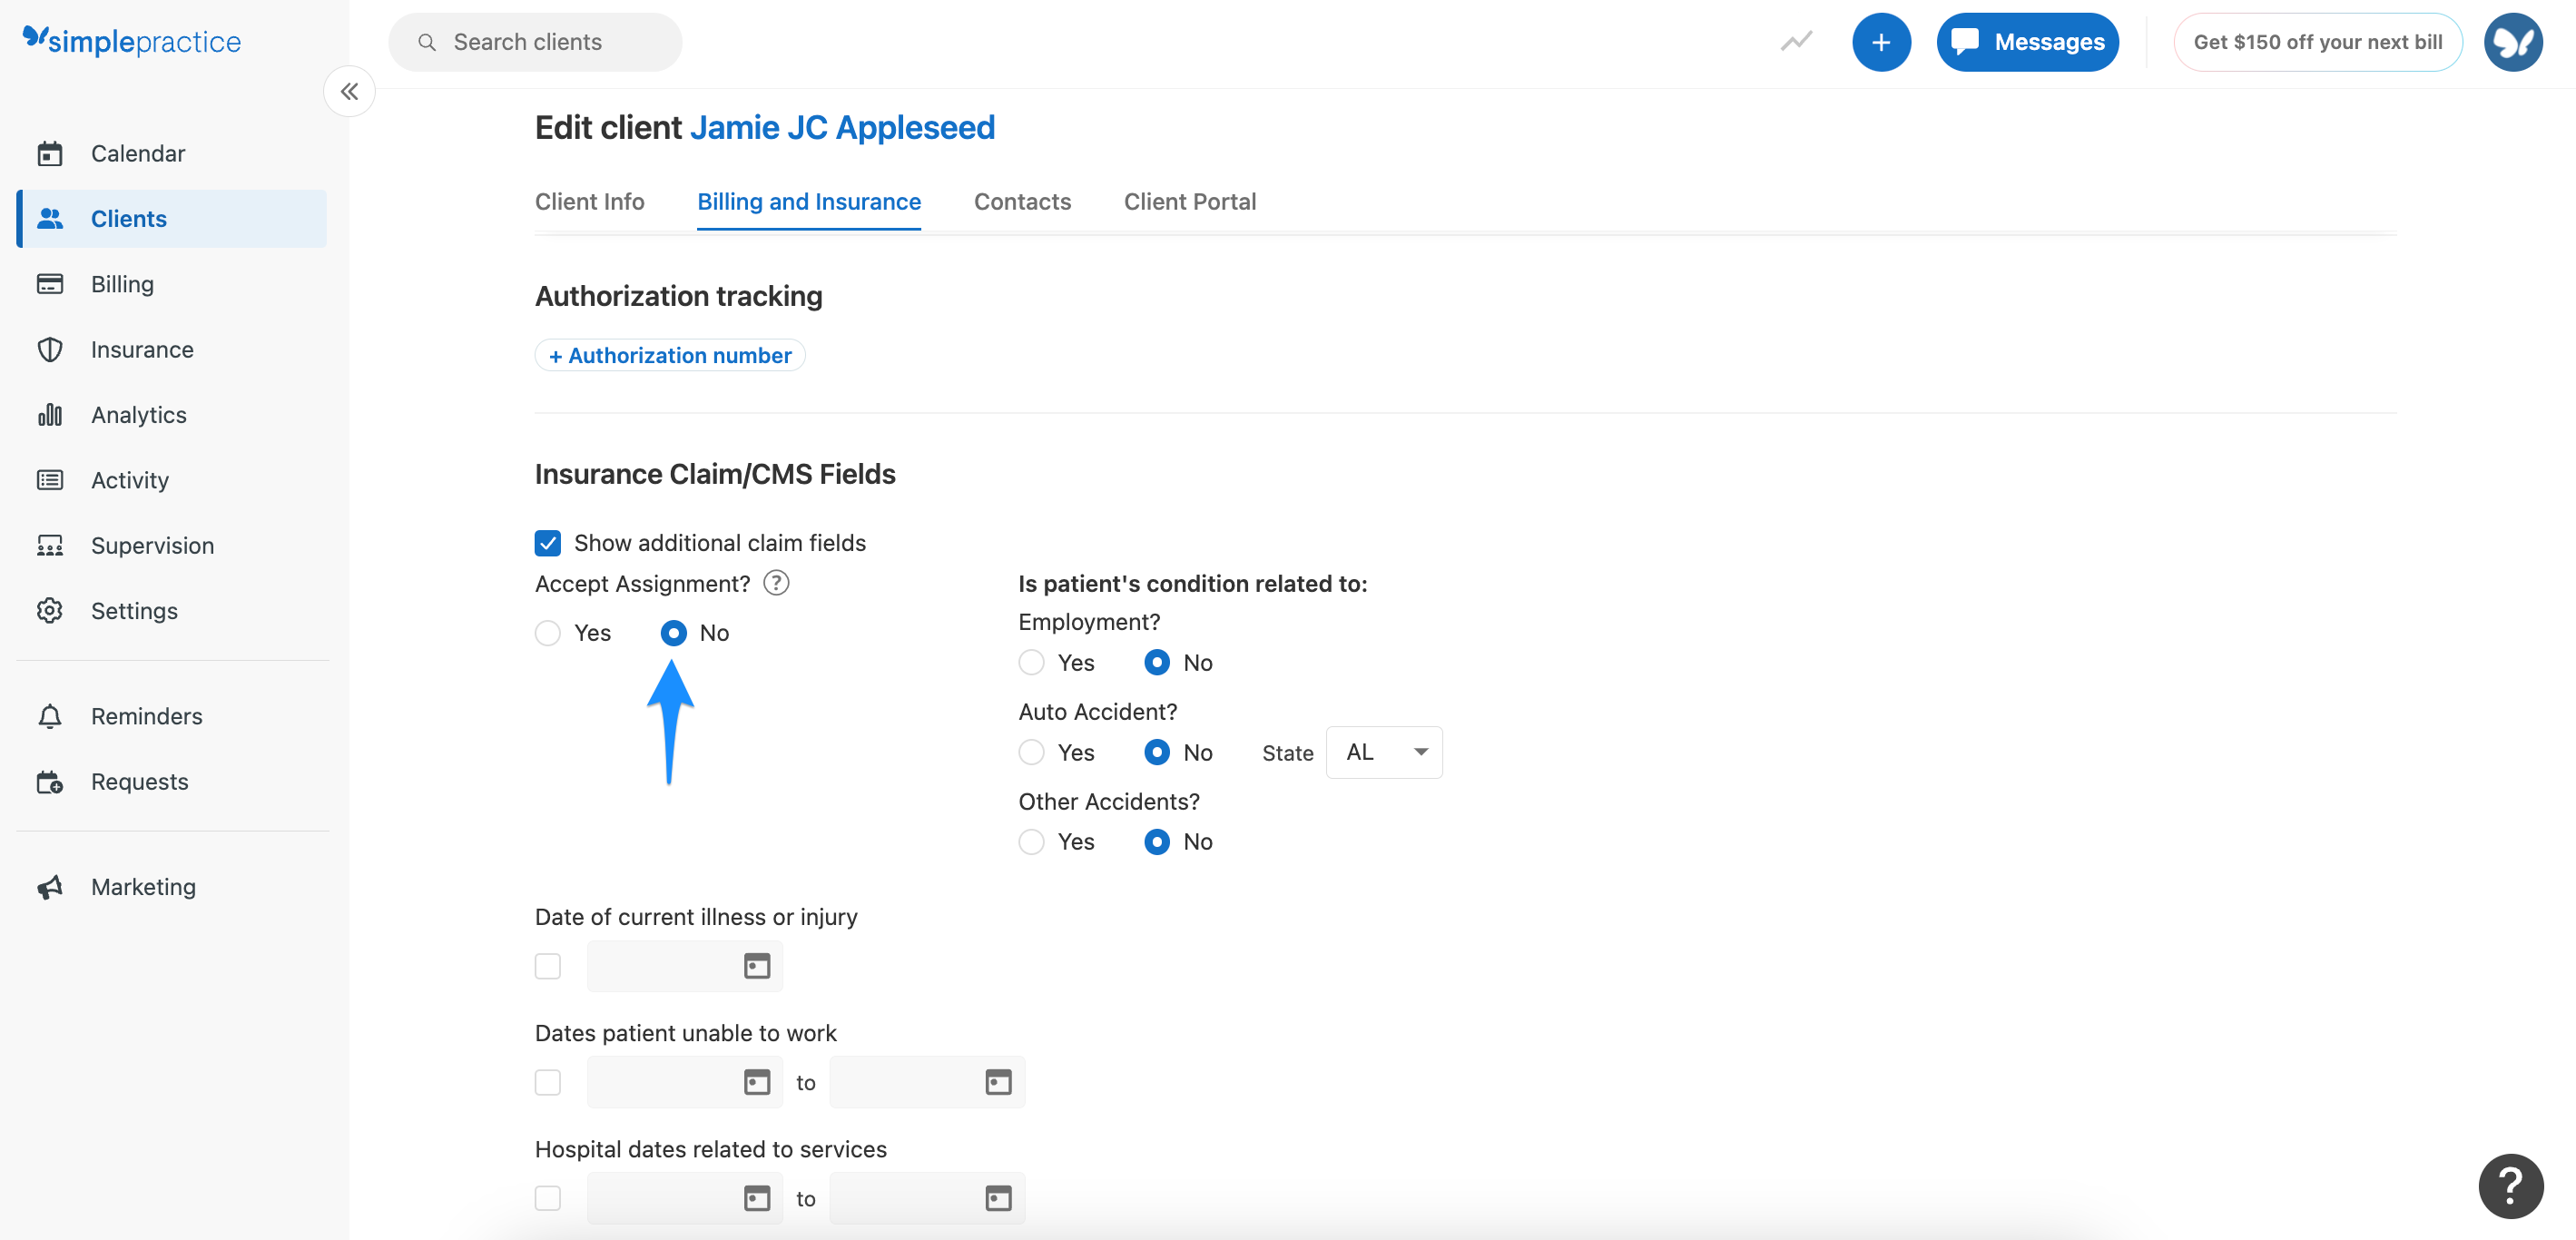
Task: Open calendar picker for illness date
Action: point(757,966)
